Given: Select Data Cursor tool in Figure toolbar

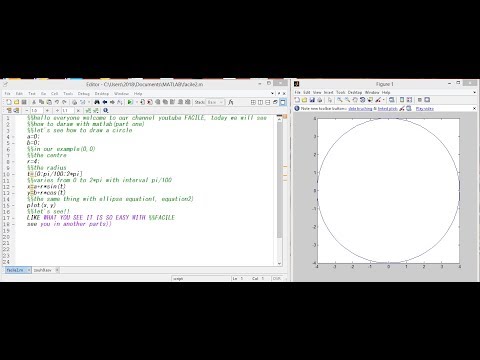Looking at the screenshot, I should [x=370, y=100].
